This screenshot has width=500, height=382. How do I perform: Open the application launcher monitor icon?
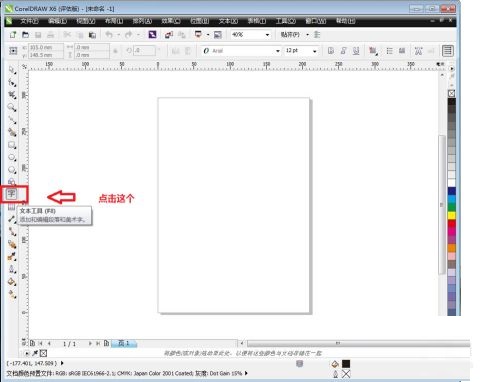click(x=198, y=35)
